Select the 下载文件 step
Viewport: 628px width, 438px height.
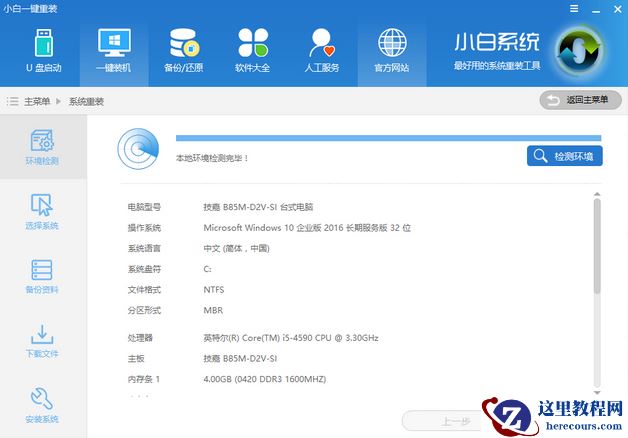click(42, 341)
